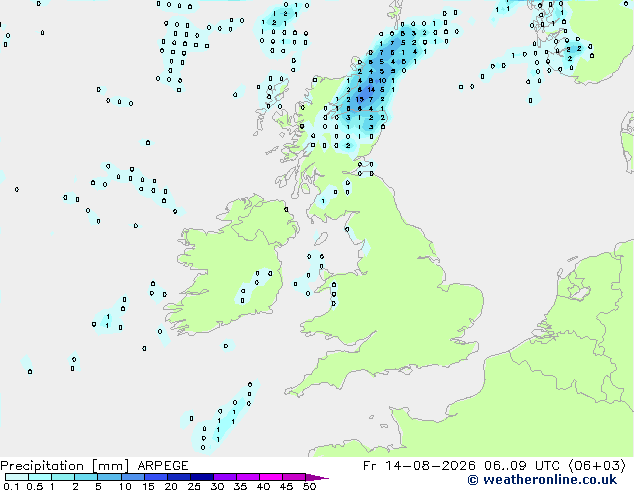Click the "Fr" weekday label

tap(370, 466)
